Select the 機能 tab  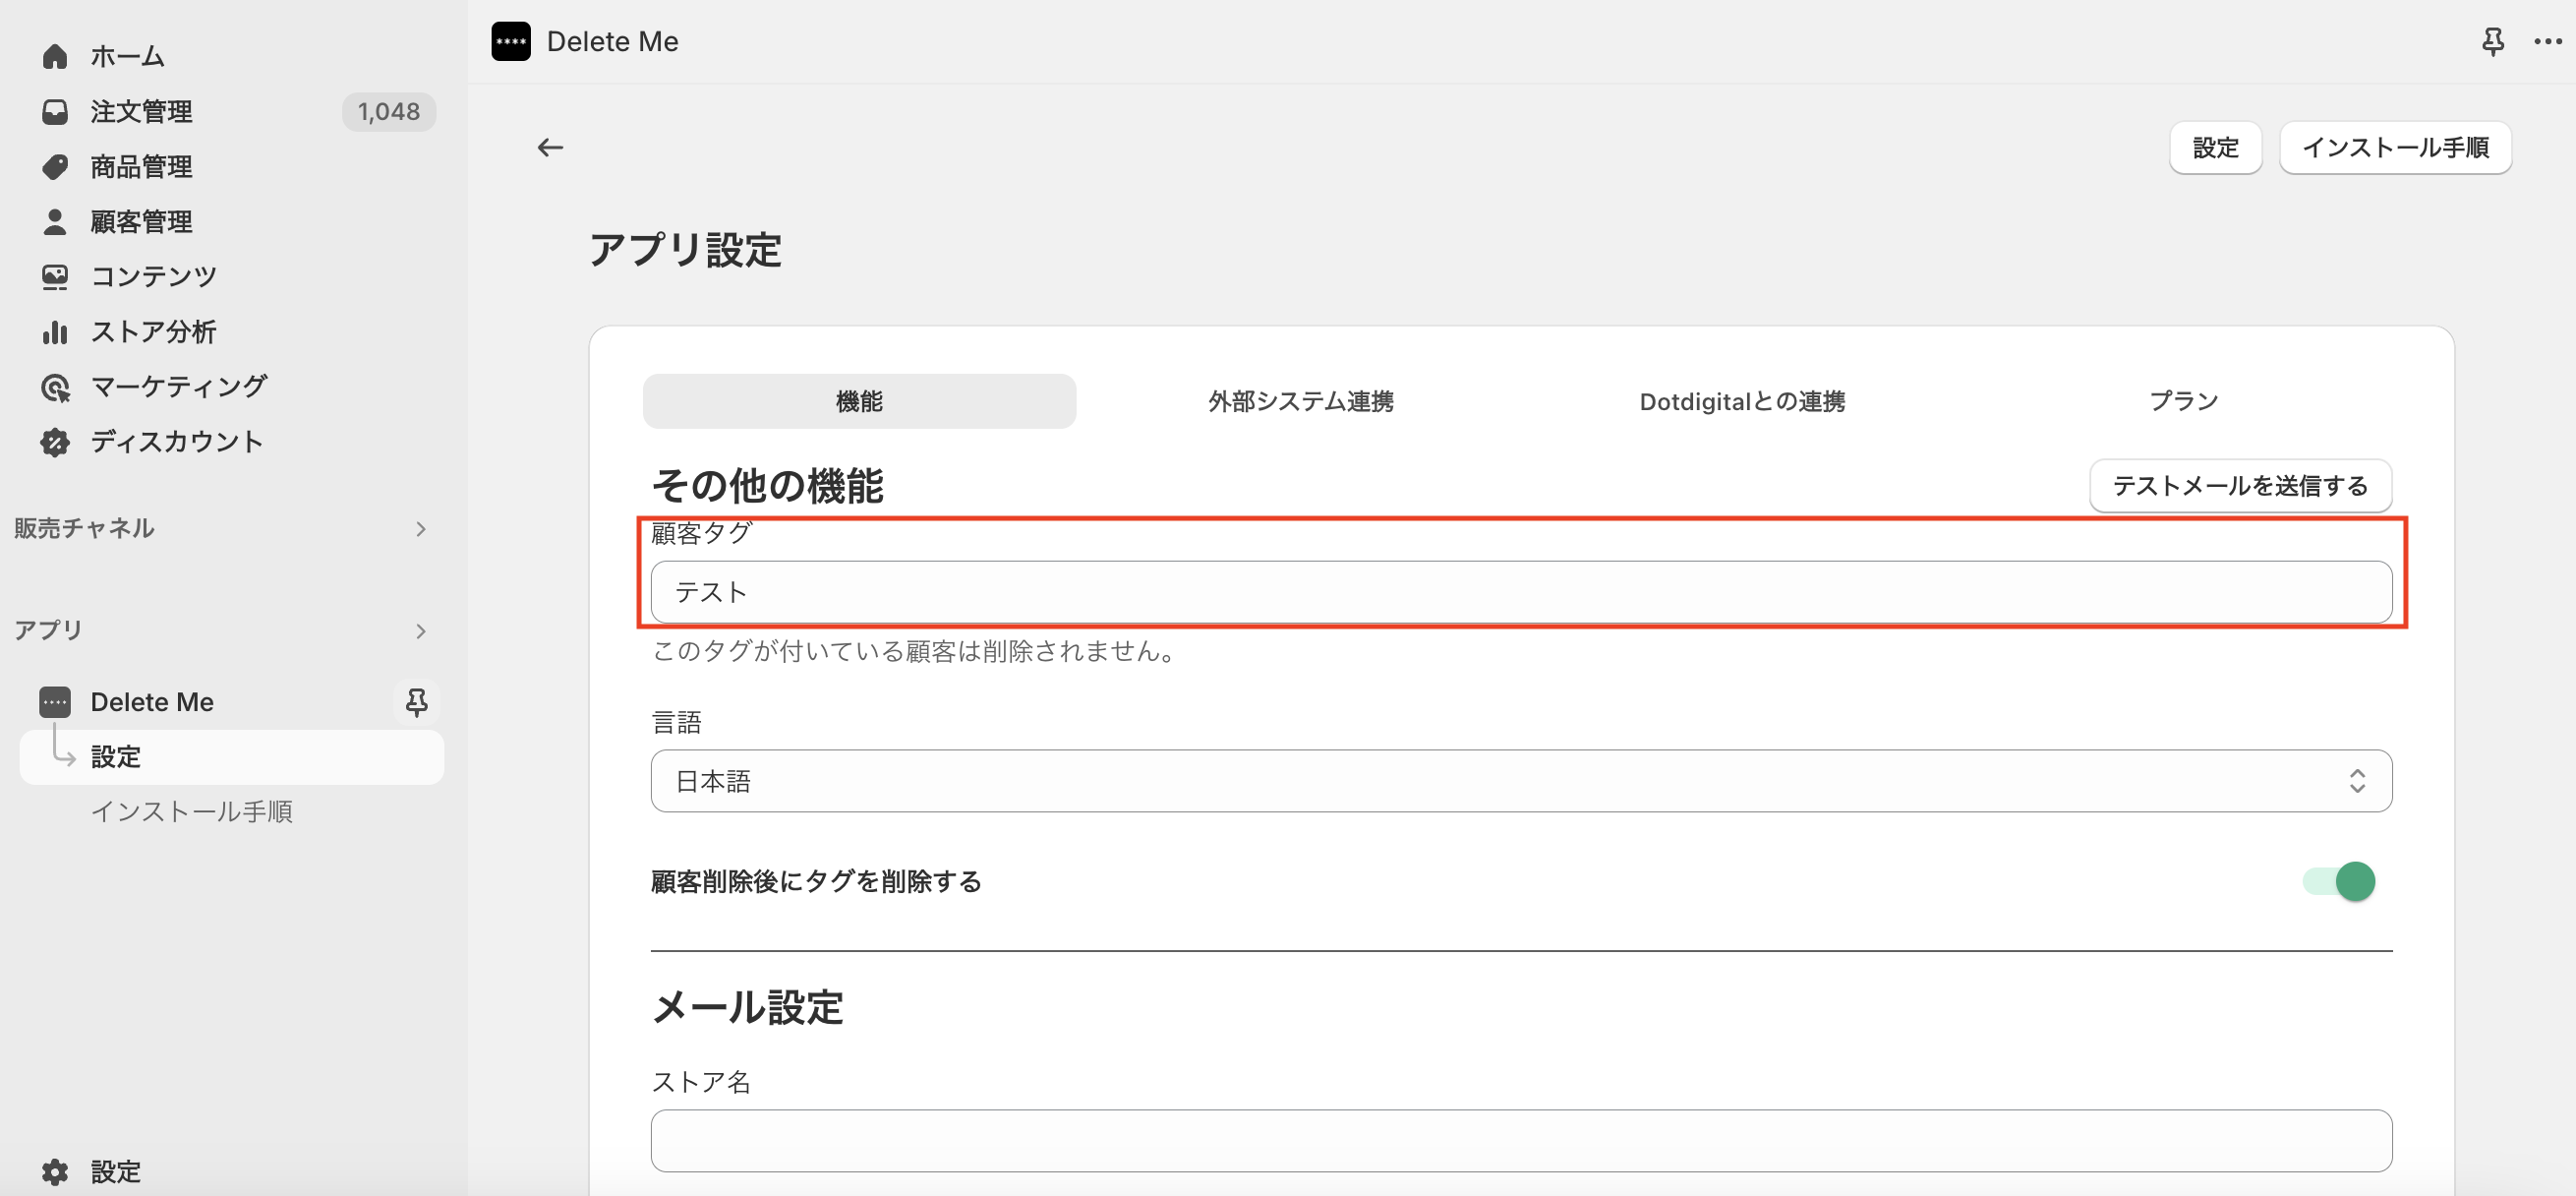859,401
